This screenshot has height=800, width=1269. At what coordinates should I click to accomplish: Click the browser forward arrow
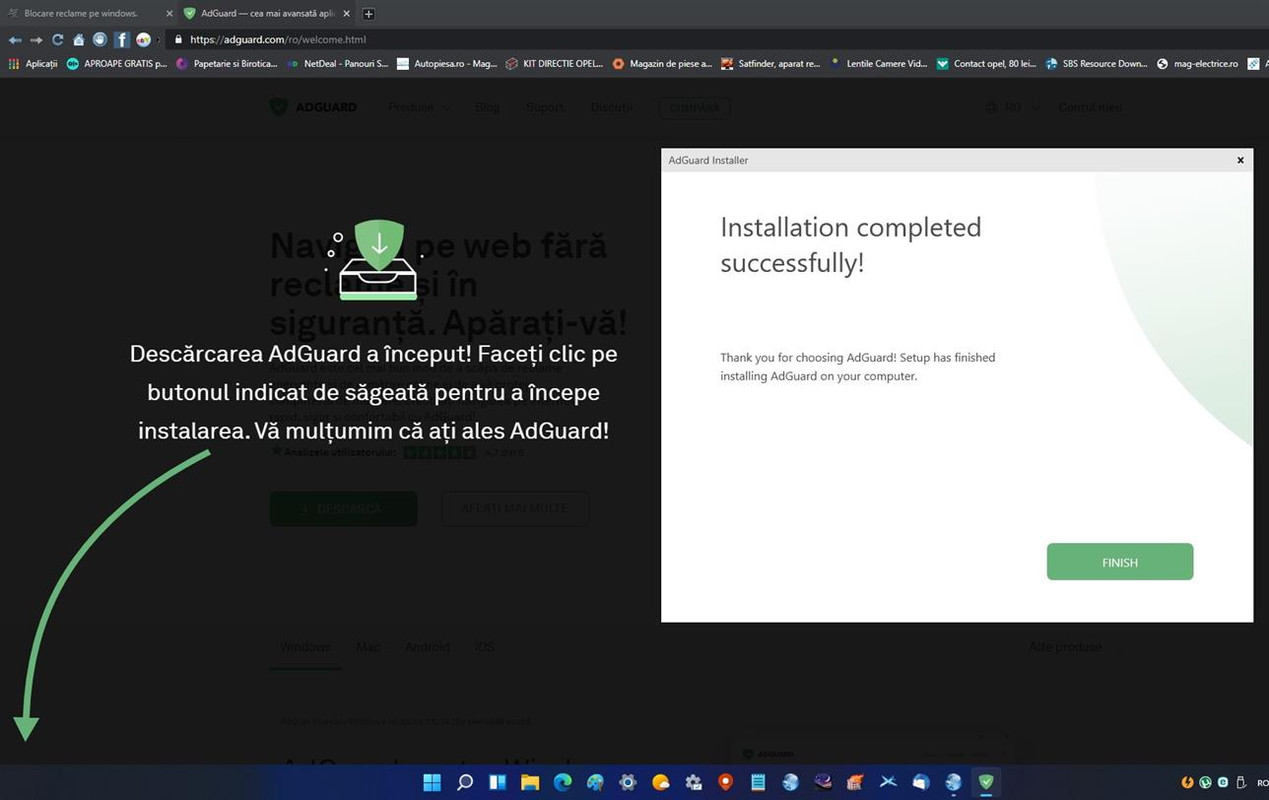click(36, 40)
